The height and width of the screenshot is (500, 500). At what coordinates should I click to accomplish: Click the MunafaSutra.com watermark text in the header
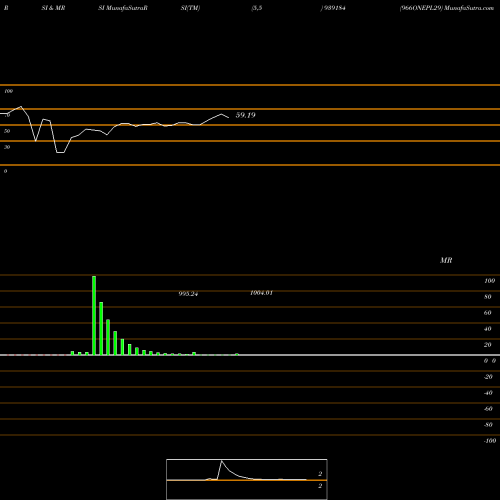tap(469, 8)
